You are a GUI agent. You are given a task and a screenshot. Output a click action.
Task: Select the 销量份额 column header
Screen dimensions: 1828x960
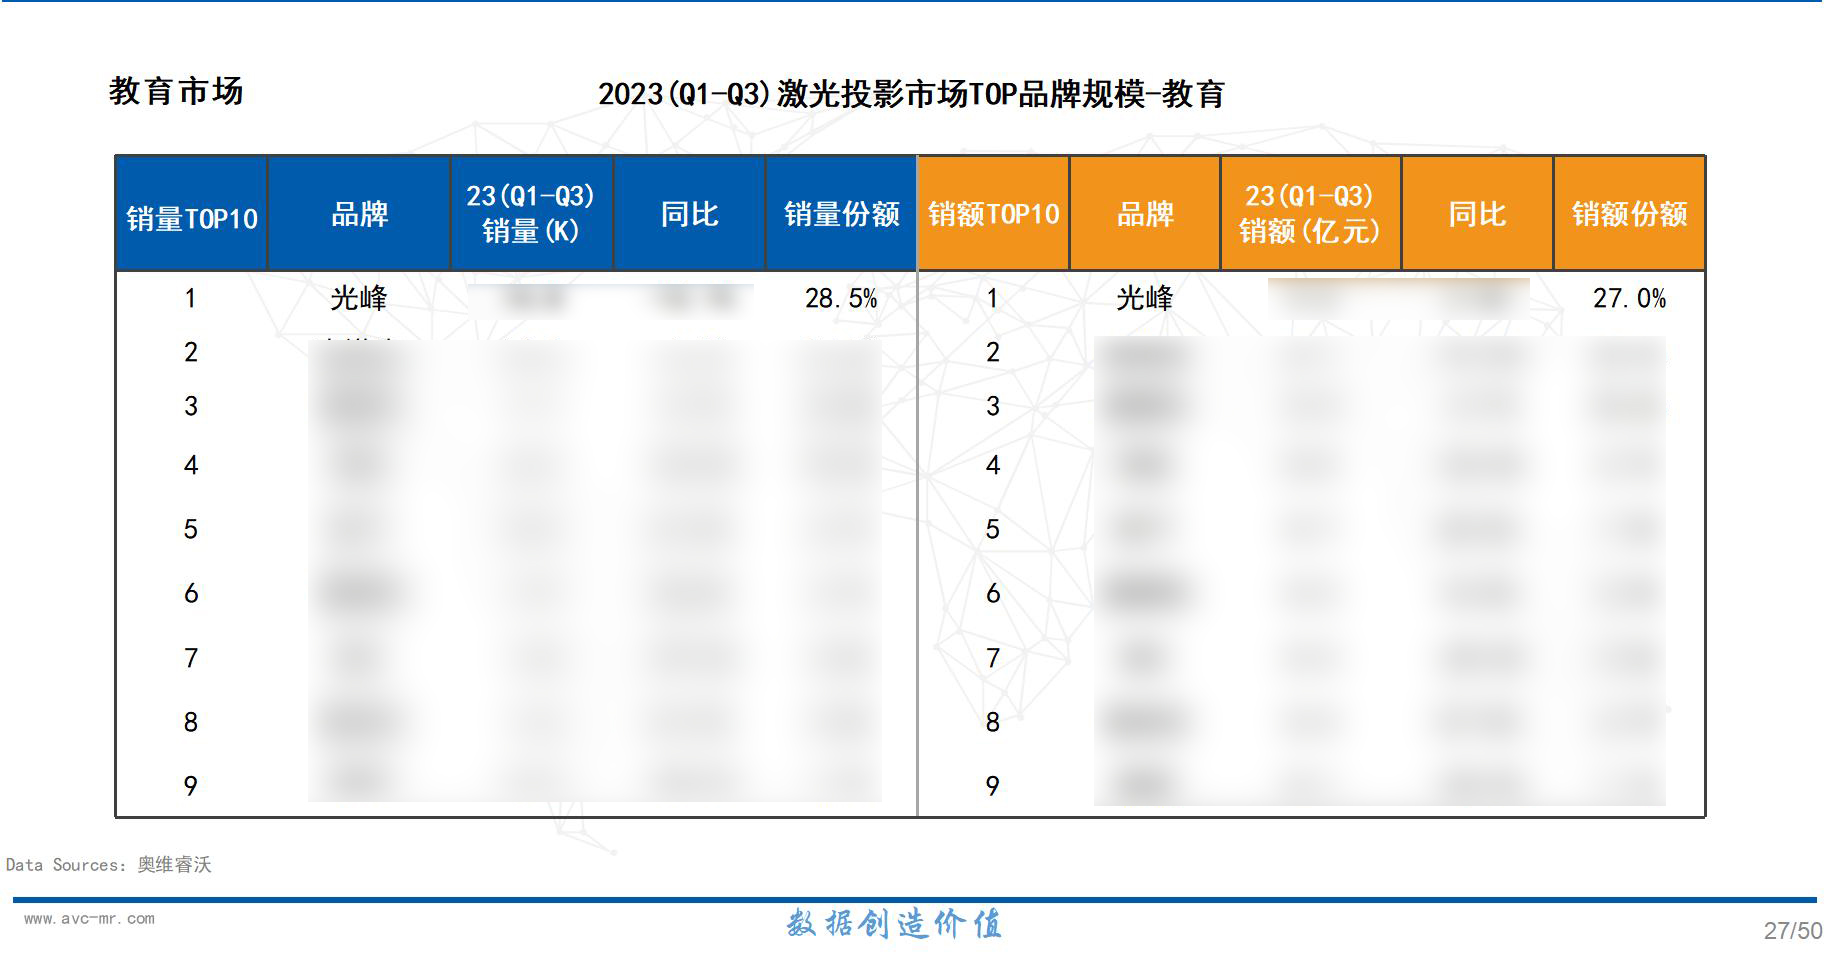pyautogui.click(x=843, y=213)
